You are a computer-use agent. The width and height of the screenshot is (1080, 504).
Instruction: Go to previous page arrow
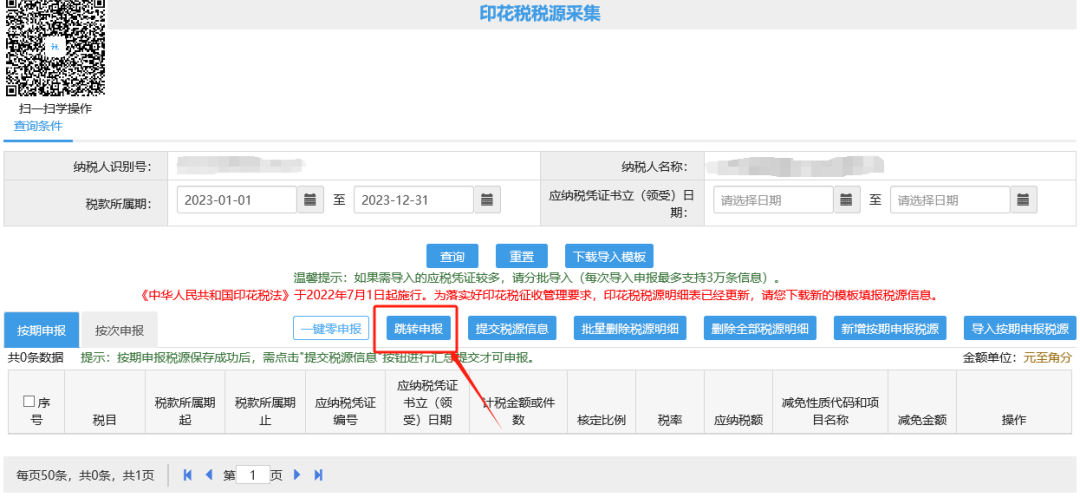pyautogui.click(x=209, y=475)
